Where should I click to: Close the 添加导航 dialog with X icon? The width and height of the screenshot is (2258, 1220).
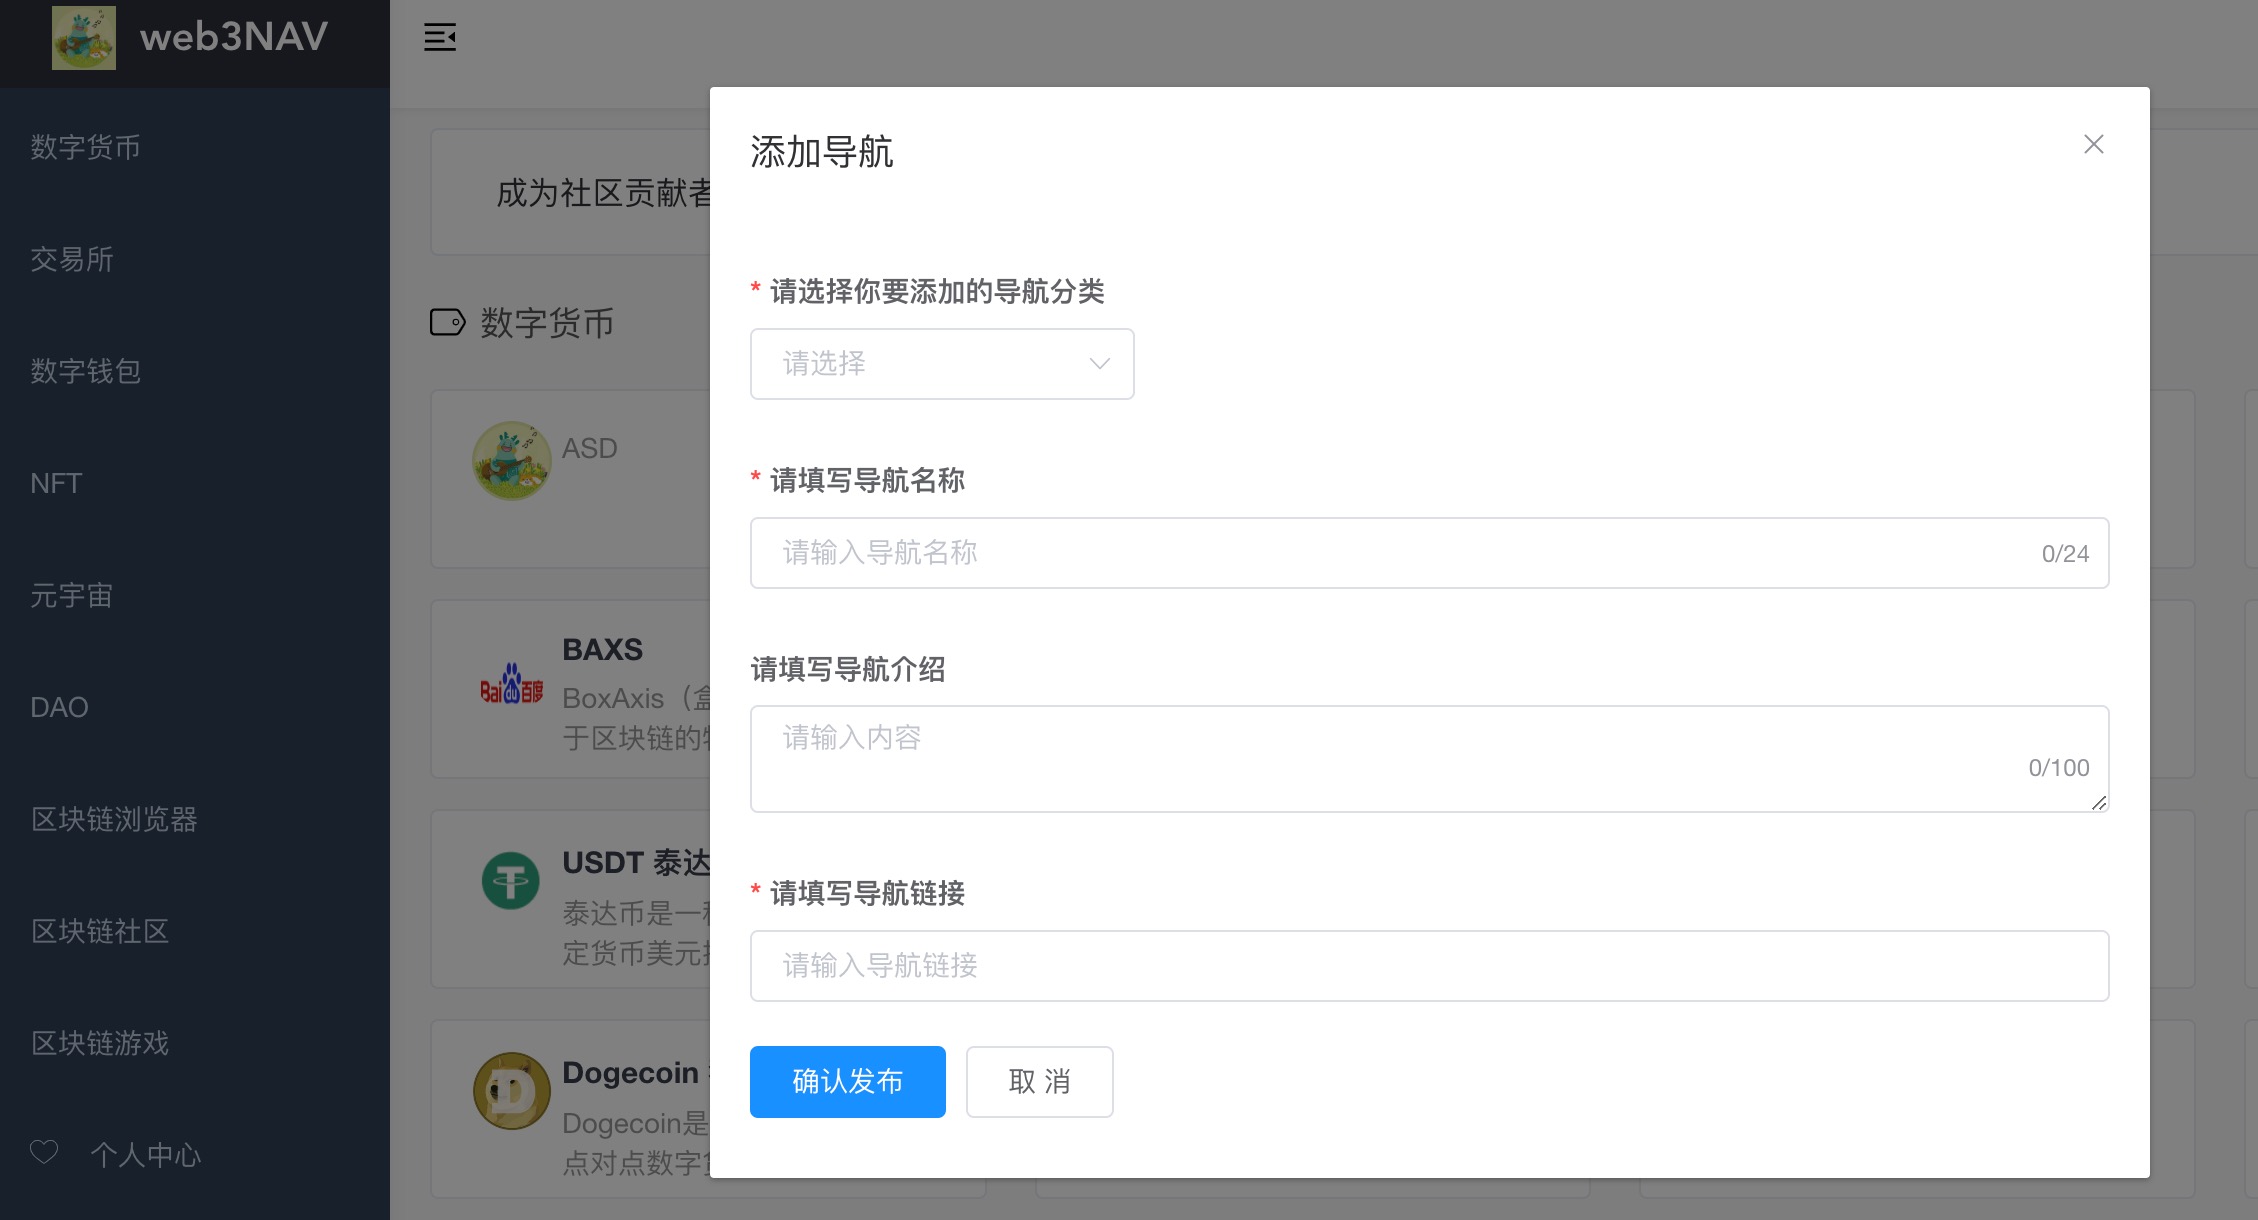(2093, 144)
